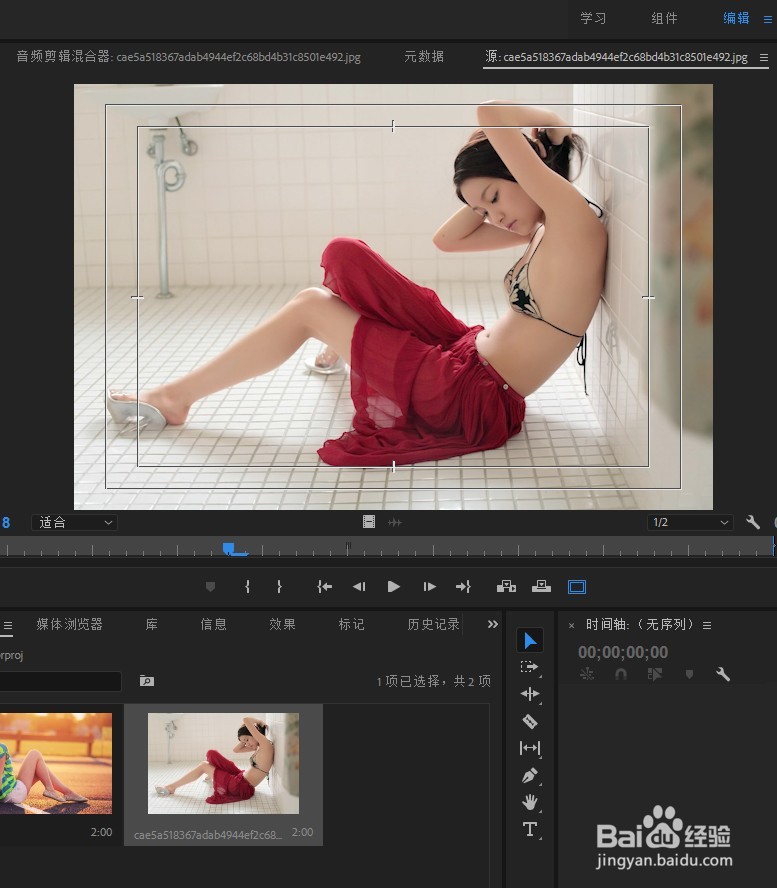Step forward one frame
The height and width of the screenshot is (888, 777).
[429, 587]
